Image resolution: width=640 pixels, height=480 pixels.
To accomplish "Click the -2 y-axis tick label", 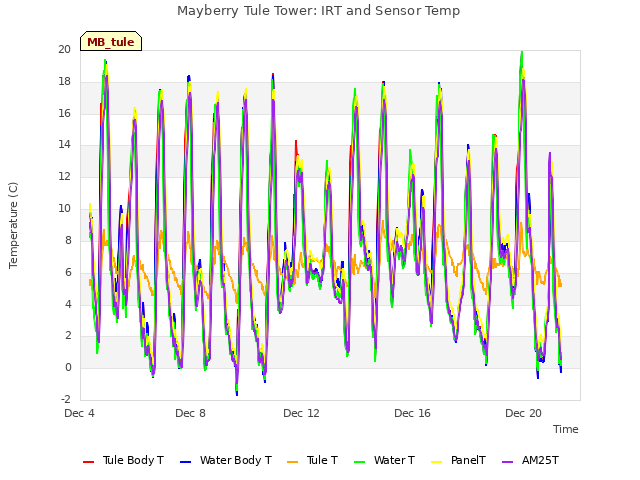I will coord(66,399).
